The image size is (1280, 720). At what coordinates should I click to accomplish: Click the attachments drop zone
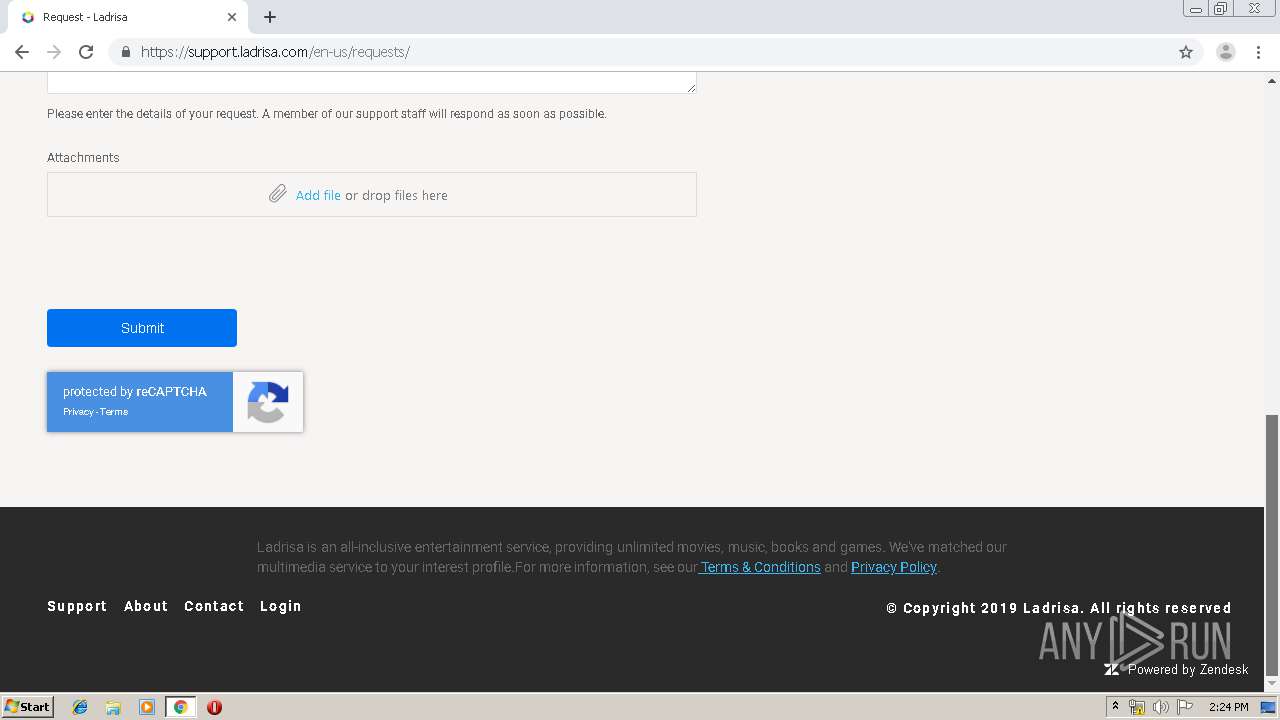point(372,194)
